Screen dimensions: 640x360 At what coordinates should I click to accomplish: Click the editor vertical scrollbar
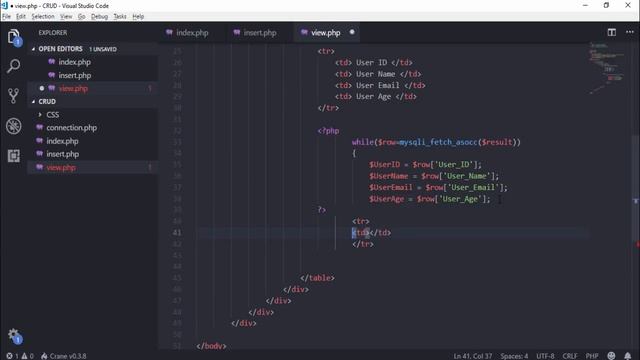tap(636, 188)
